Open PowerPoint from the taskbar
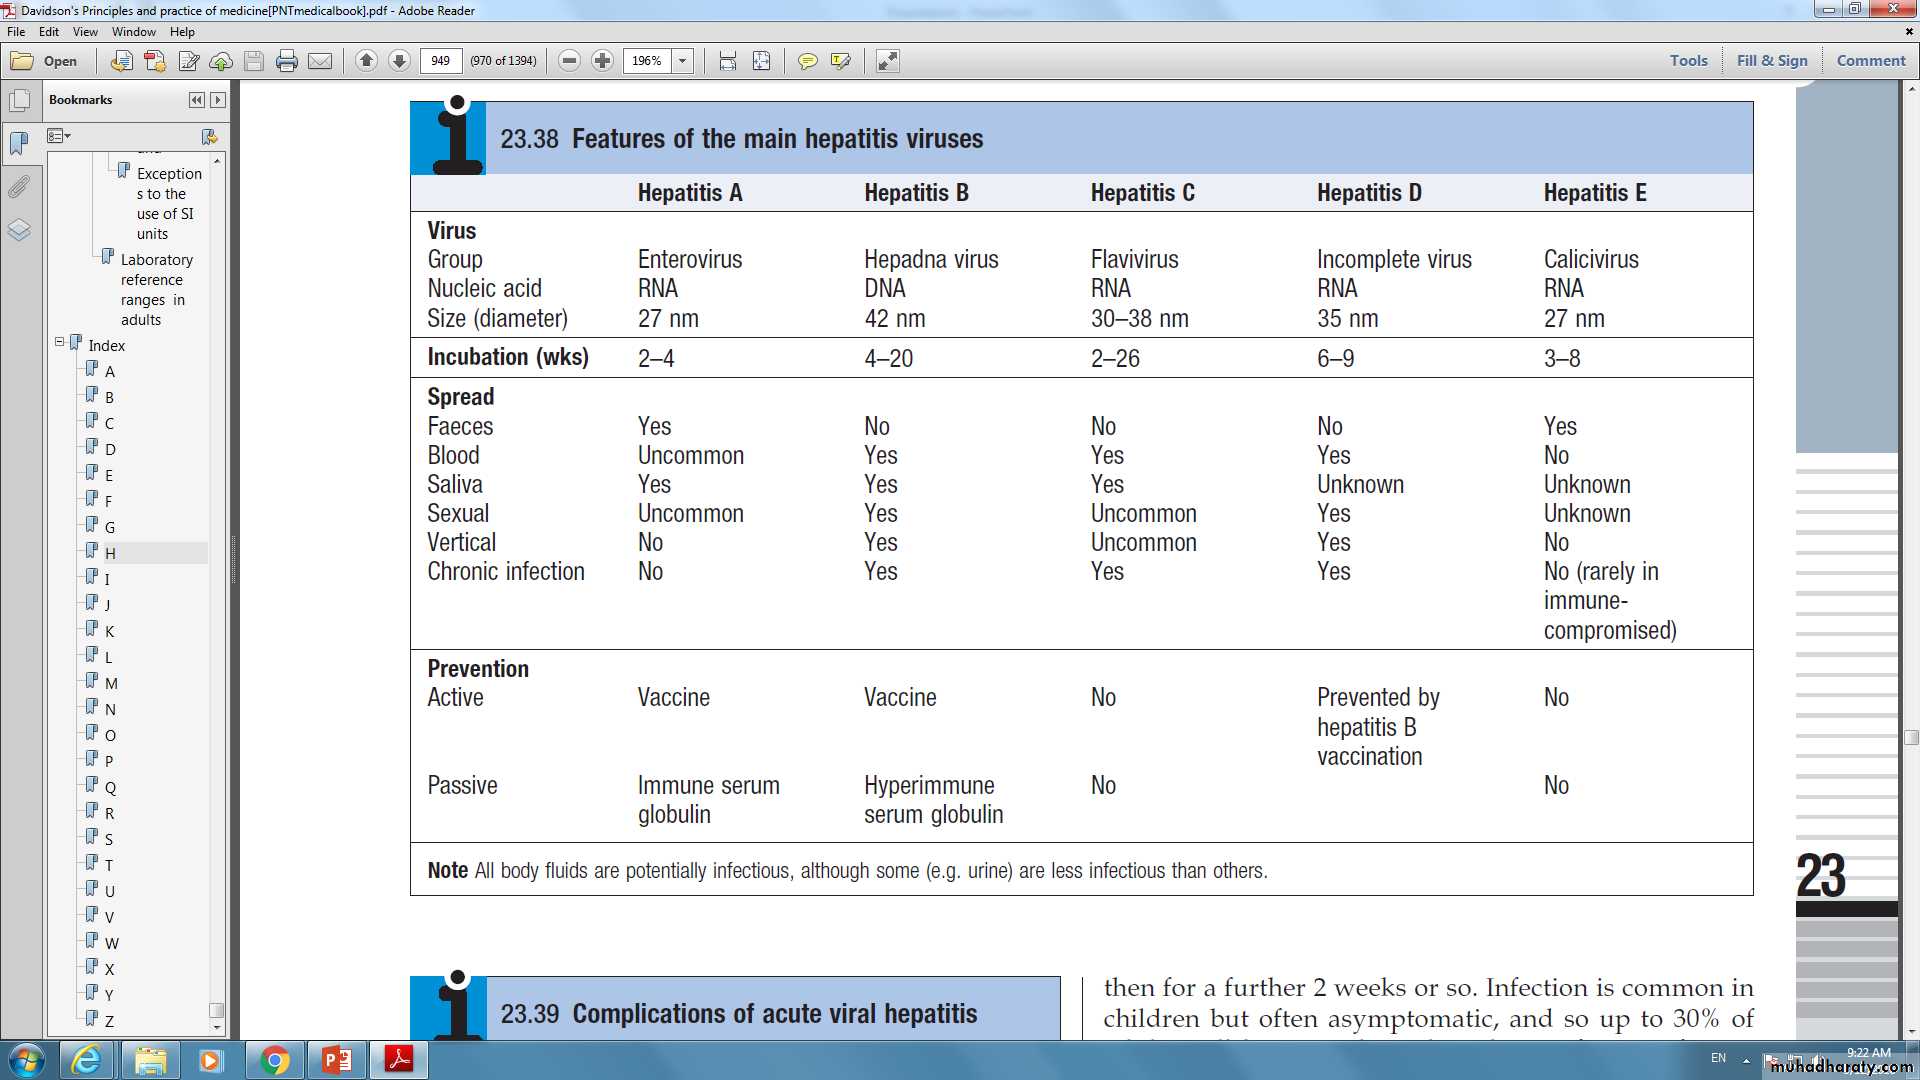1920x1080 pixels. tap(336, 1059)
